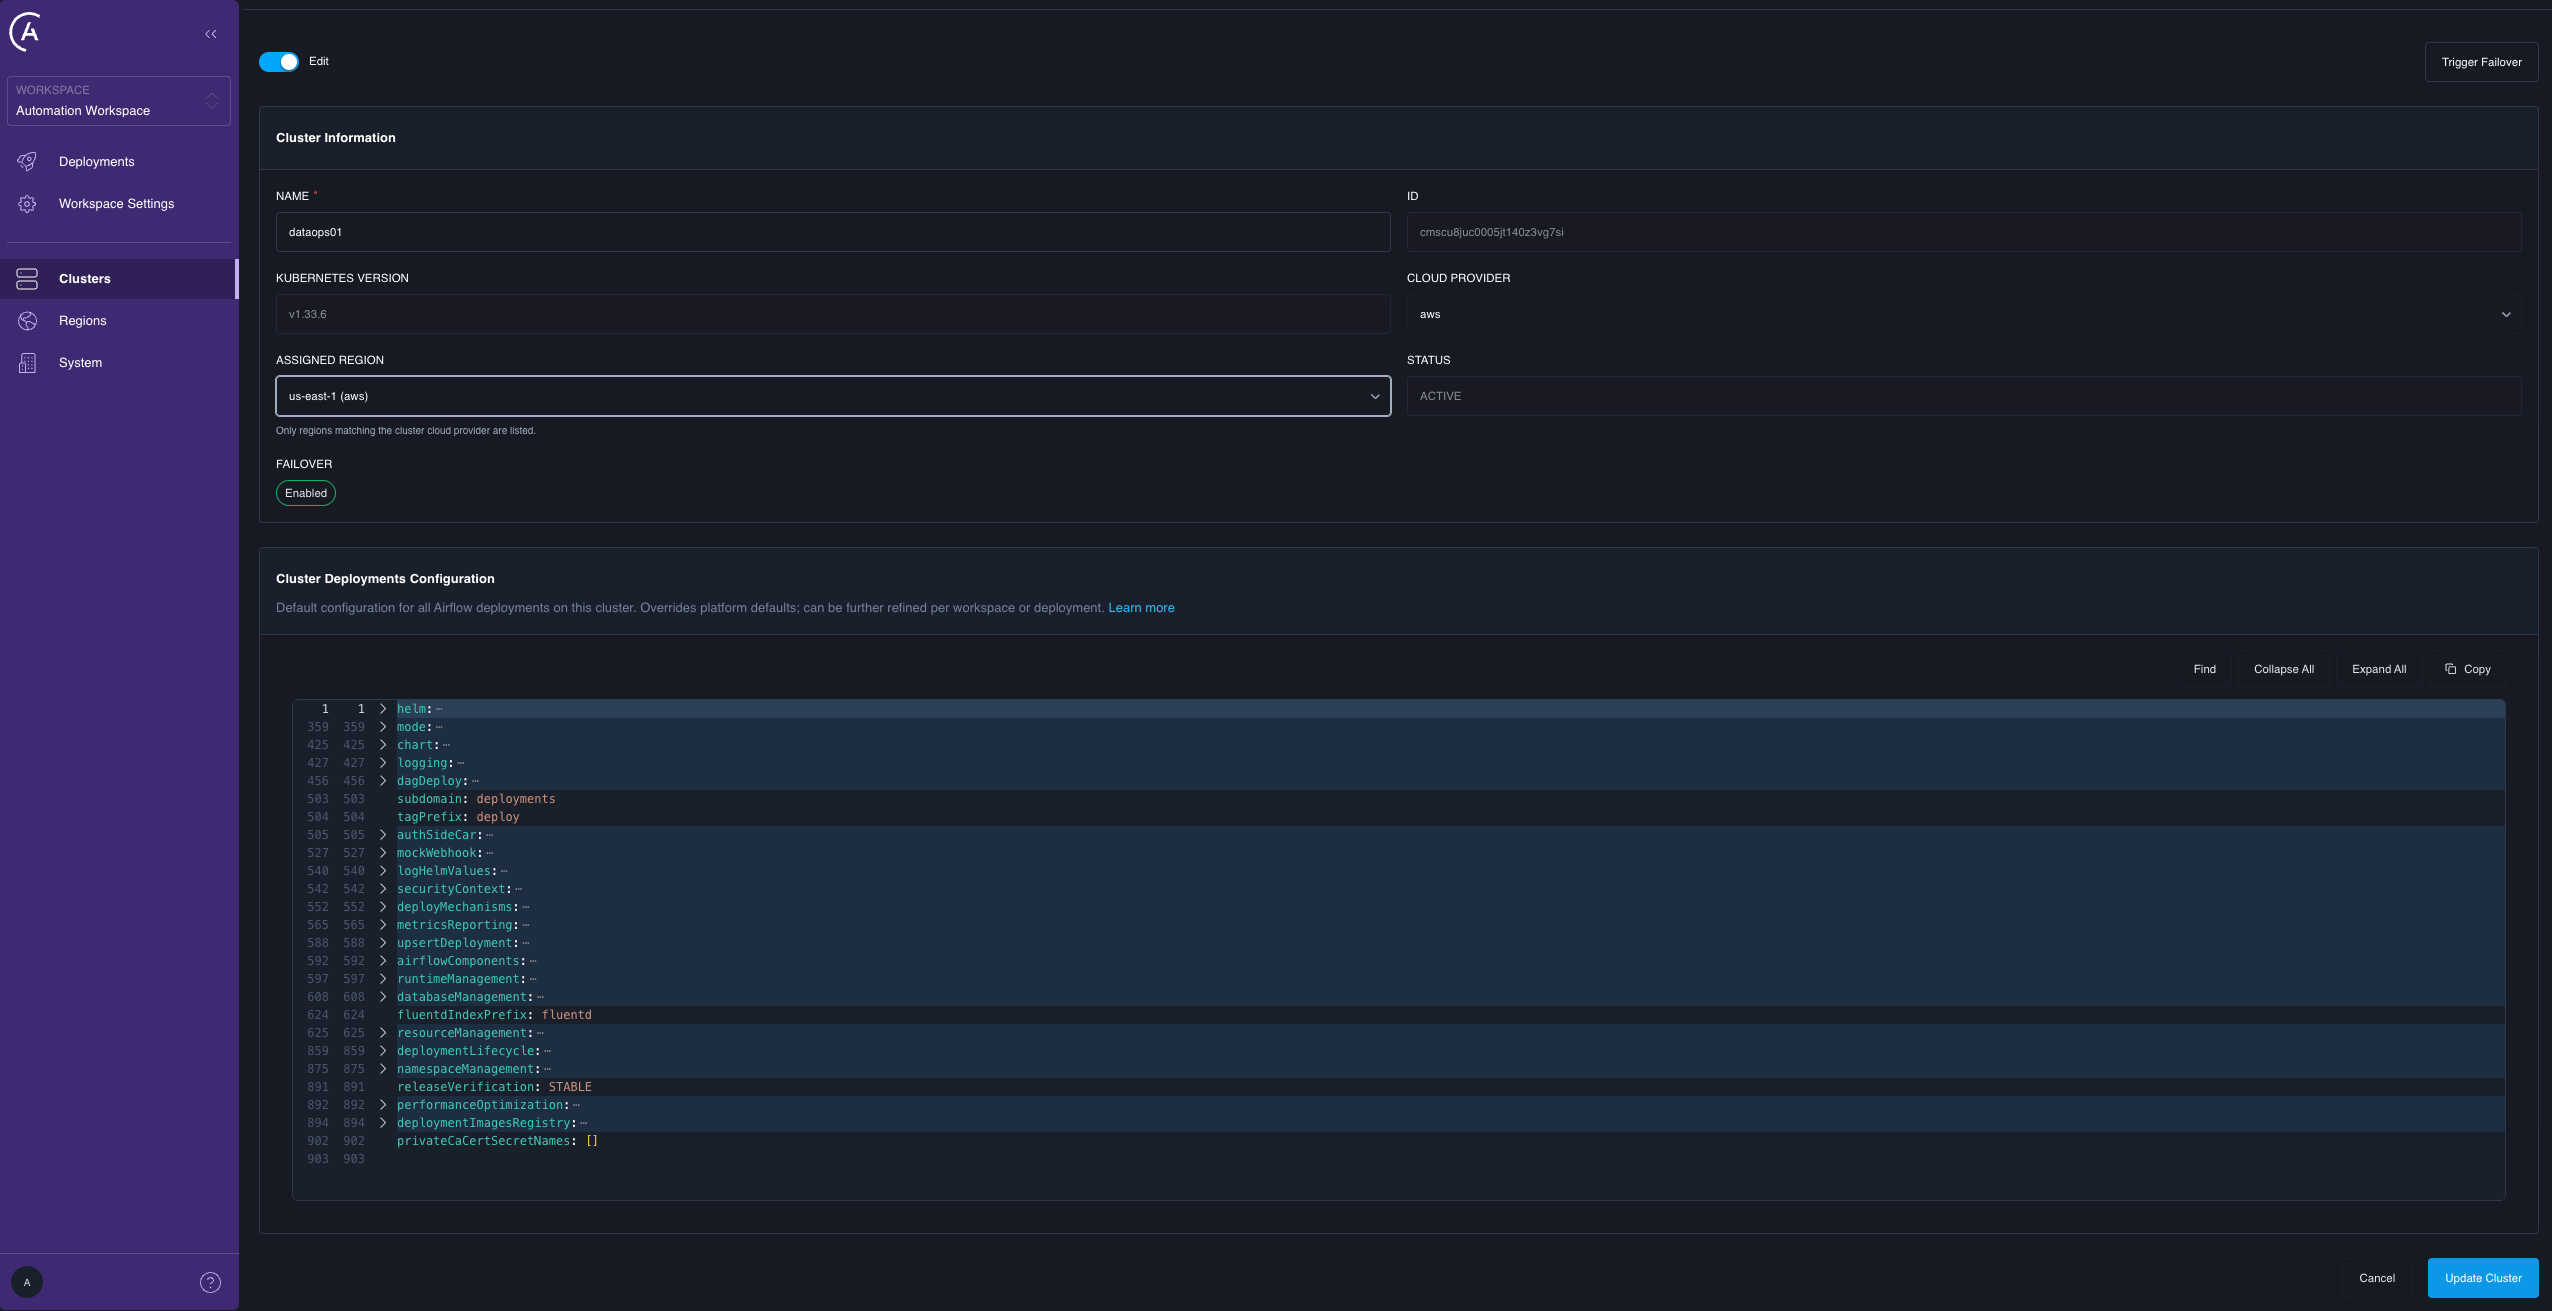Open the help question mark icon
This screenshot has height=1311, width=2552.
[x=210, y=1282]
